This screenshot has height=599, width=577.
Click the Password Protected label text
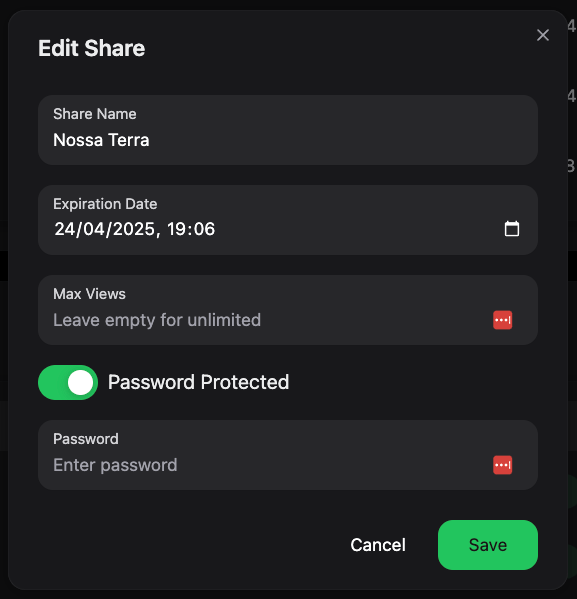198,382
